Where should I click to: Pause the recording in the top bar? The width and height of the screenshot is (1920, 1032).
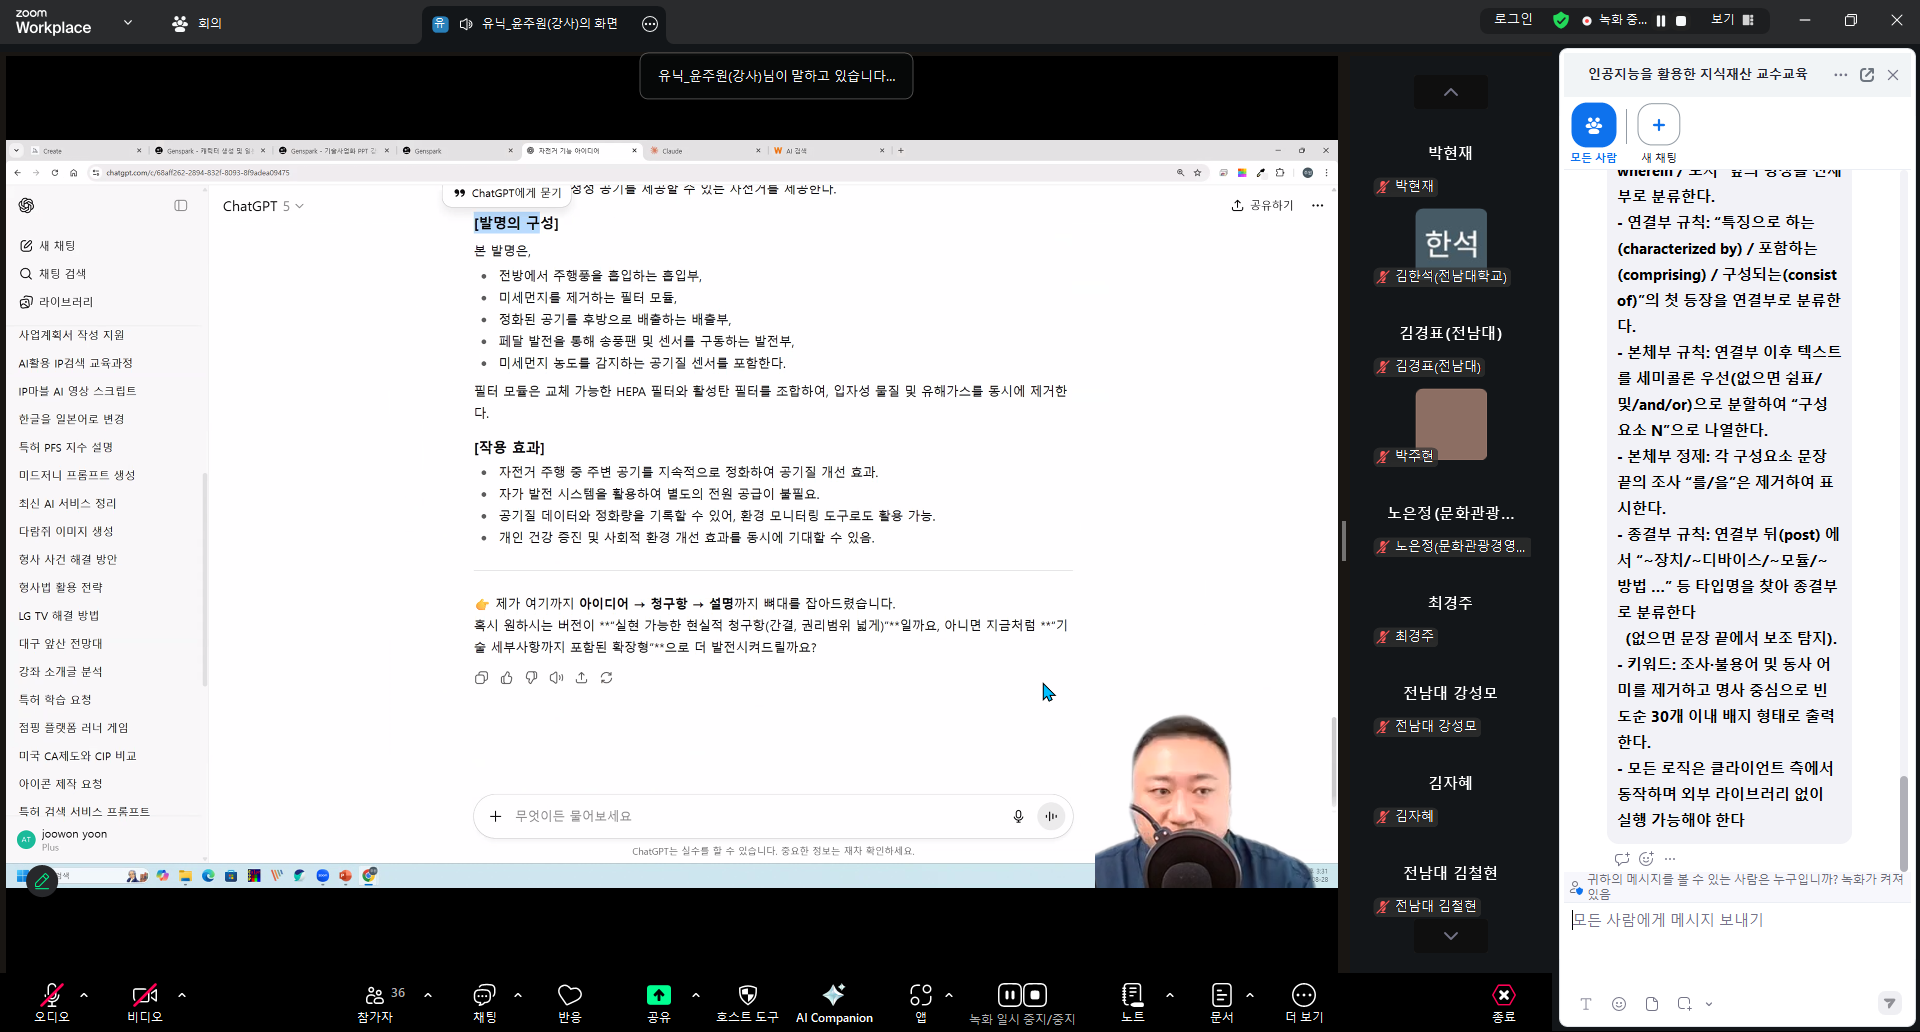pos(1661,21)
